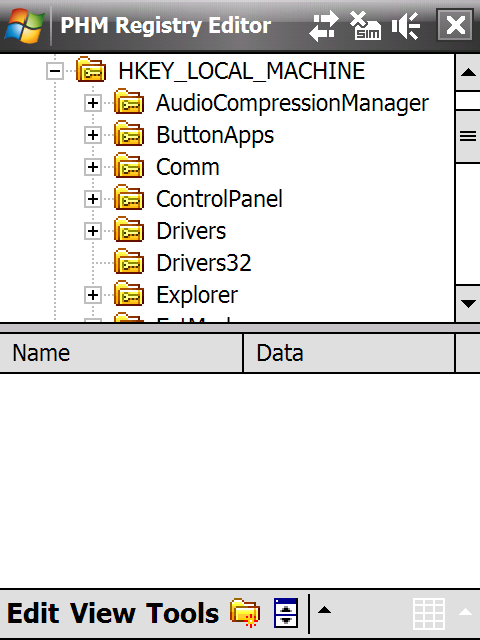Viewport: 480px width, 640px height.
Task: Select the ControlPanel folder icon
Action: (x=129, y=197)
